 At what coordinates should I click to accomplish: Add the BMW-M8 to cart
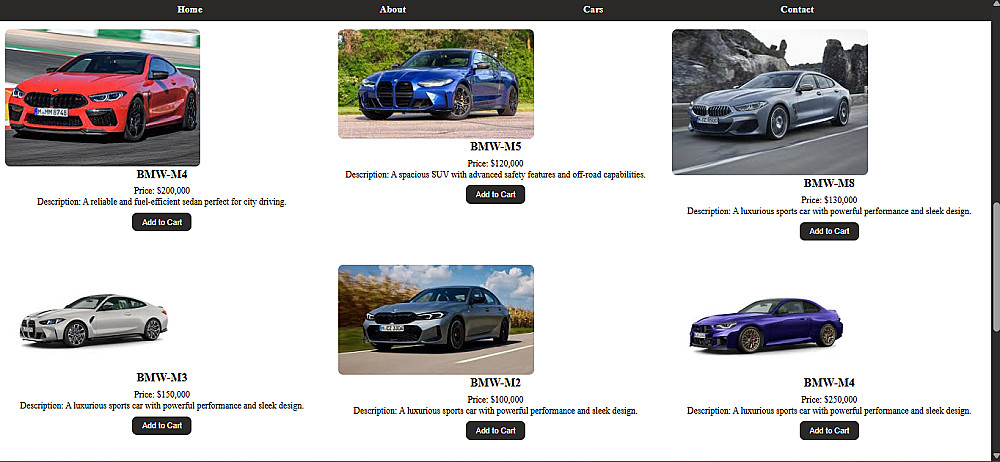829,231
